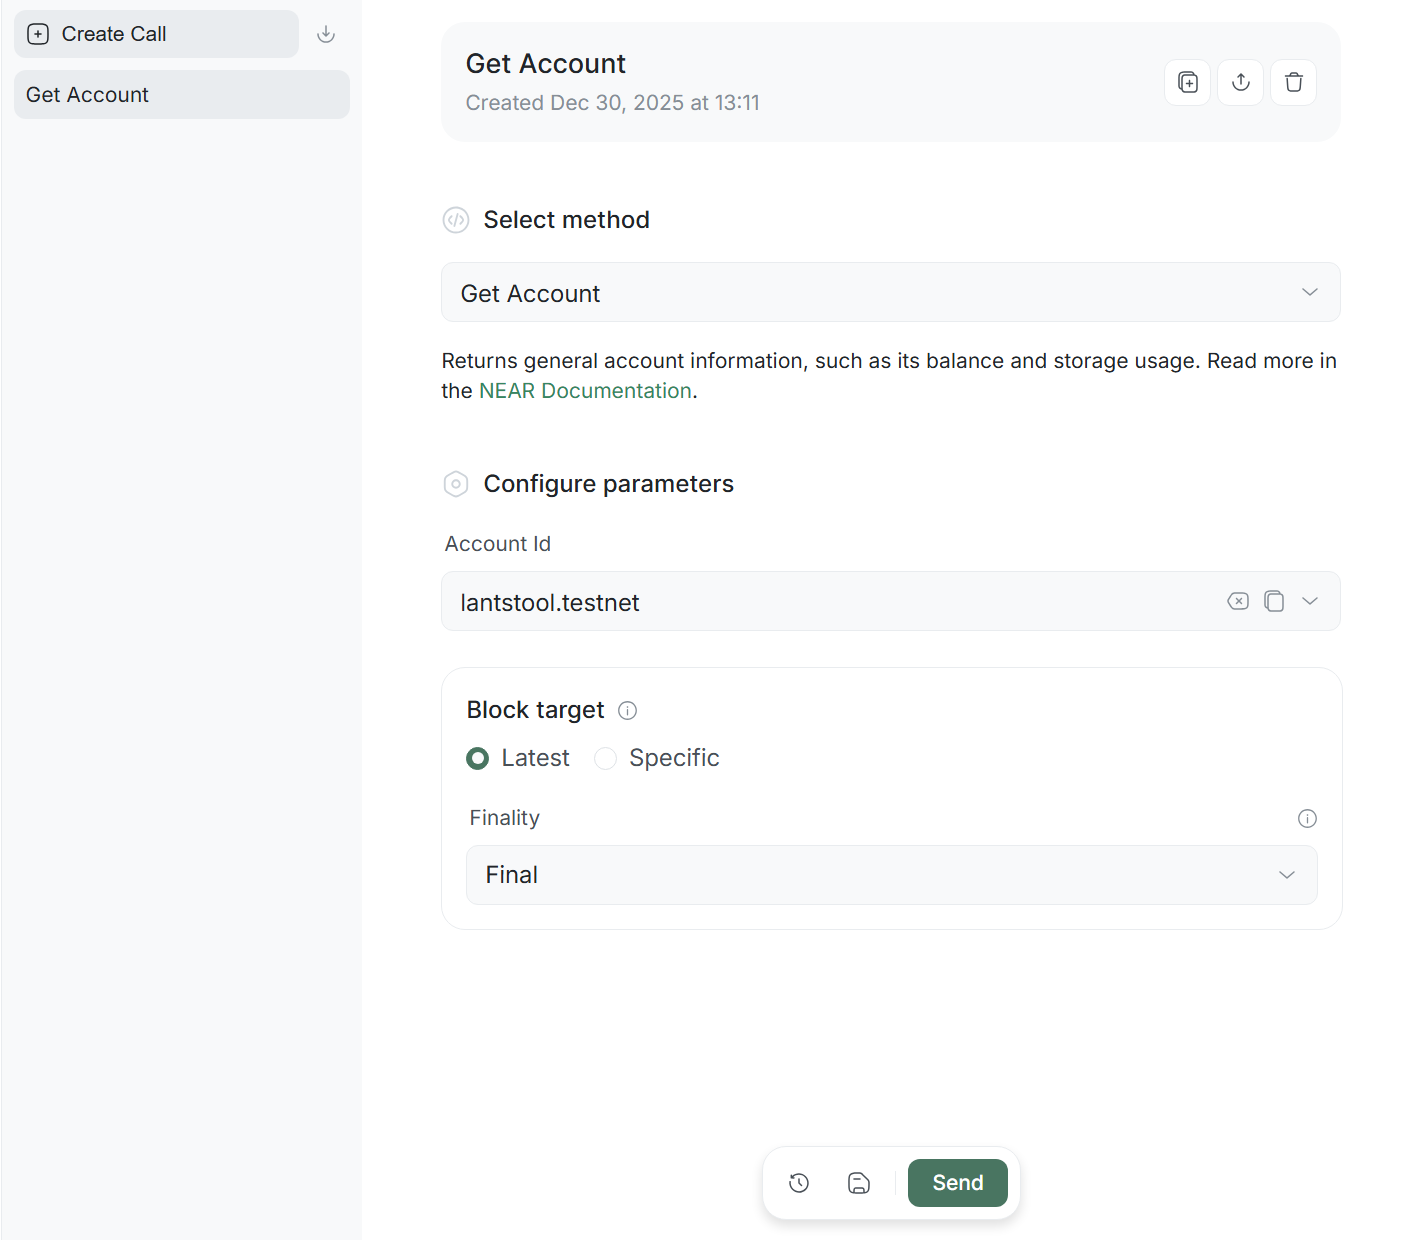Delete the Get Account call via trash icon

pos(1293,82)
